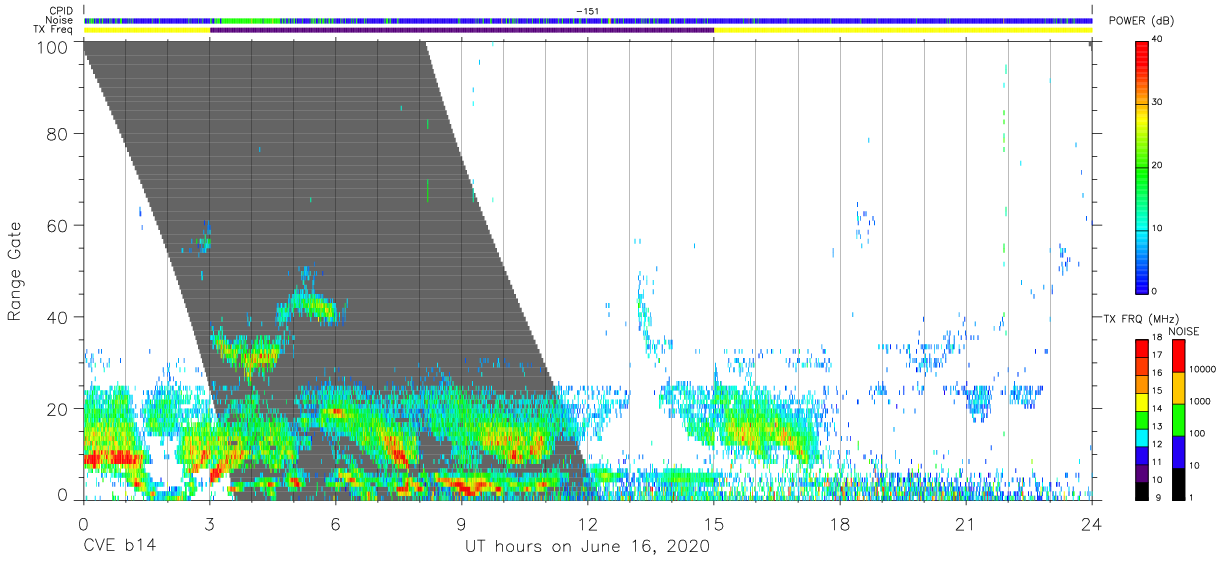Click the top TX Freq strip's yellow segment after 15 UT
Screen dimensions: 1228x567
[x=903, y=30]
